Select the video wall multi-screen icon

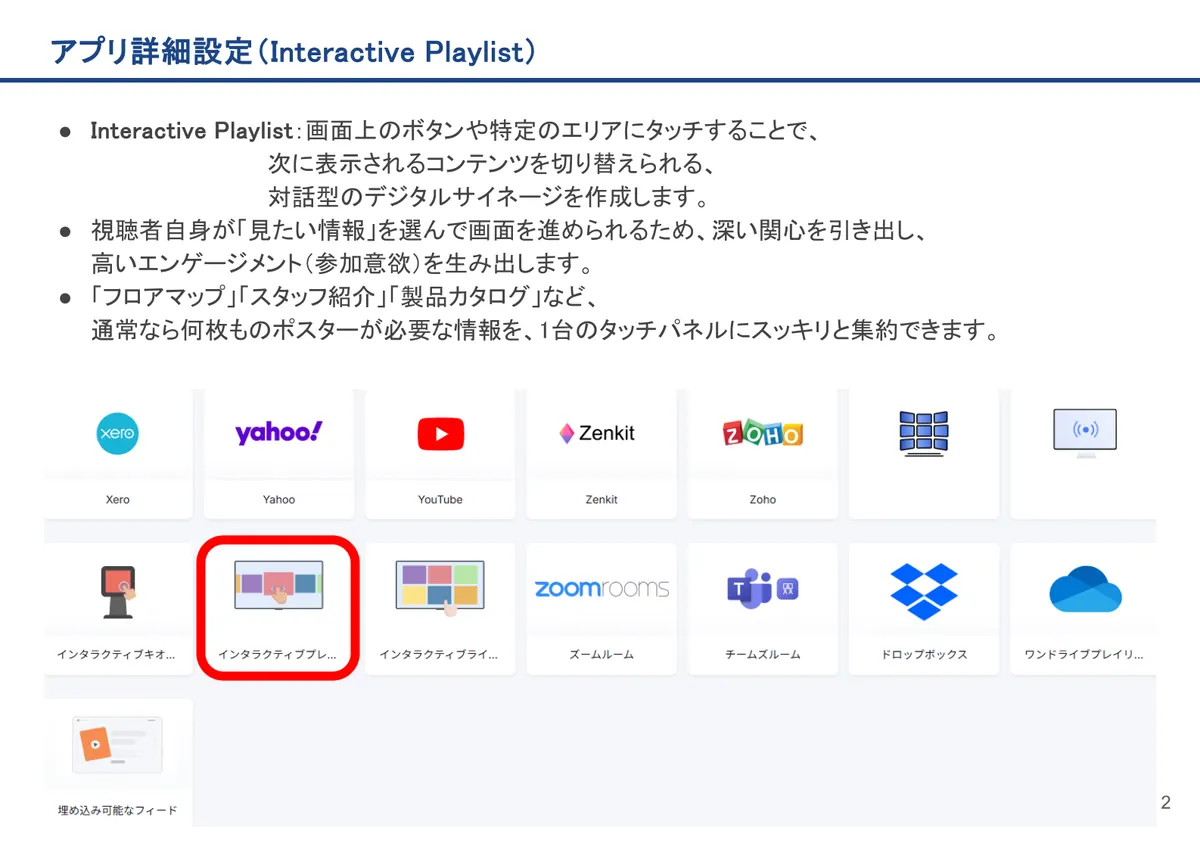click(x=923, y=433)
